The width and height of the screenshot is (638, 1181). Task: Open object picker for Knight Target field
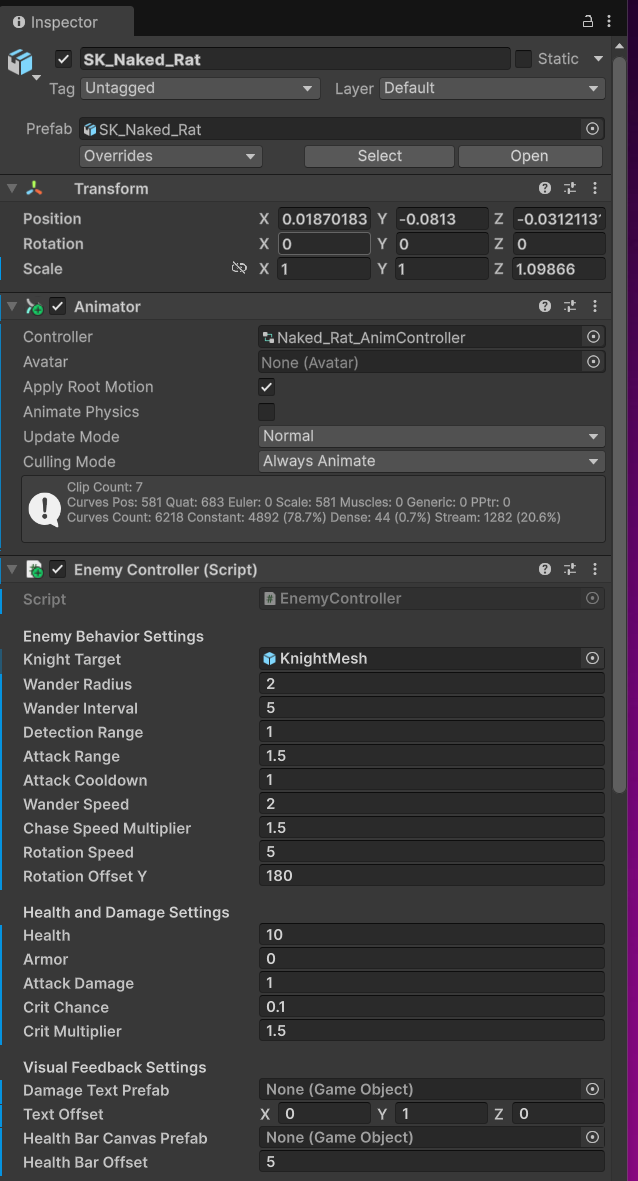coord(593,658)
